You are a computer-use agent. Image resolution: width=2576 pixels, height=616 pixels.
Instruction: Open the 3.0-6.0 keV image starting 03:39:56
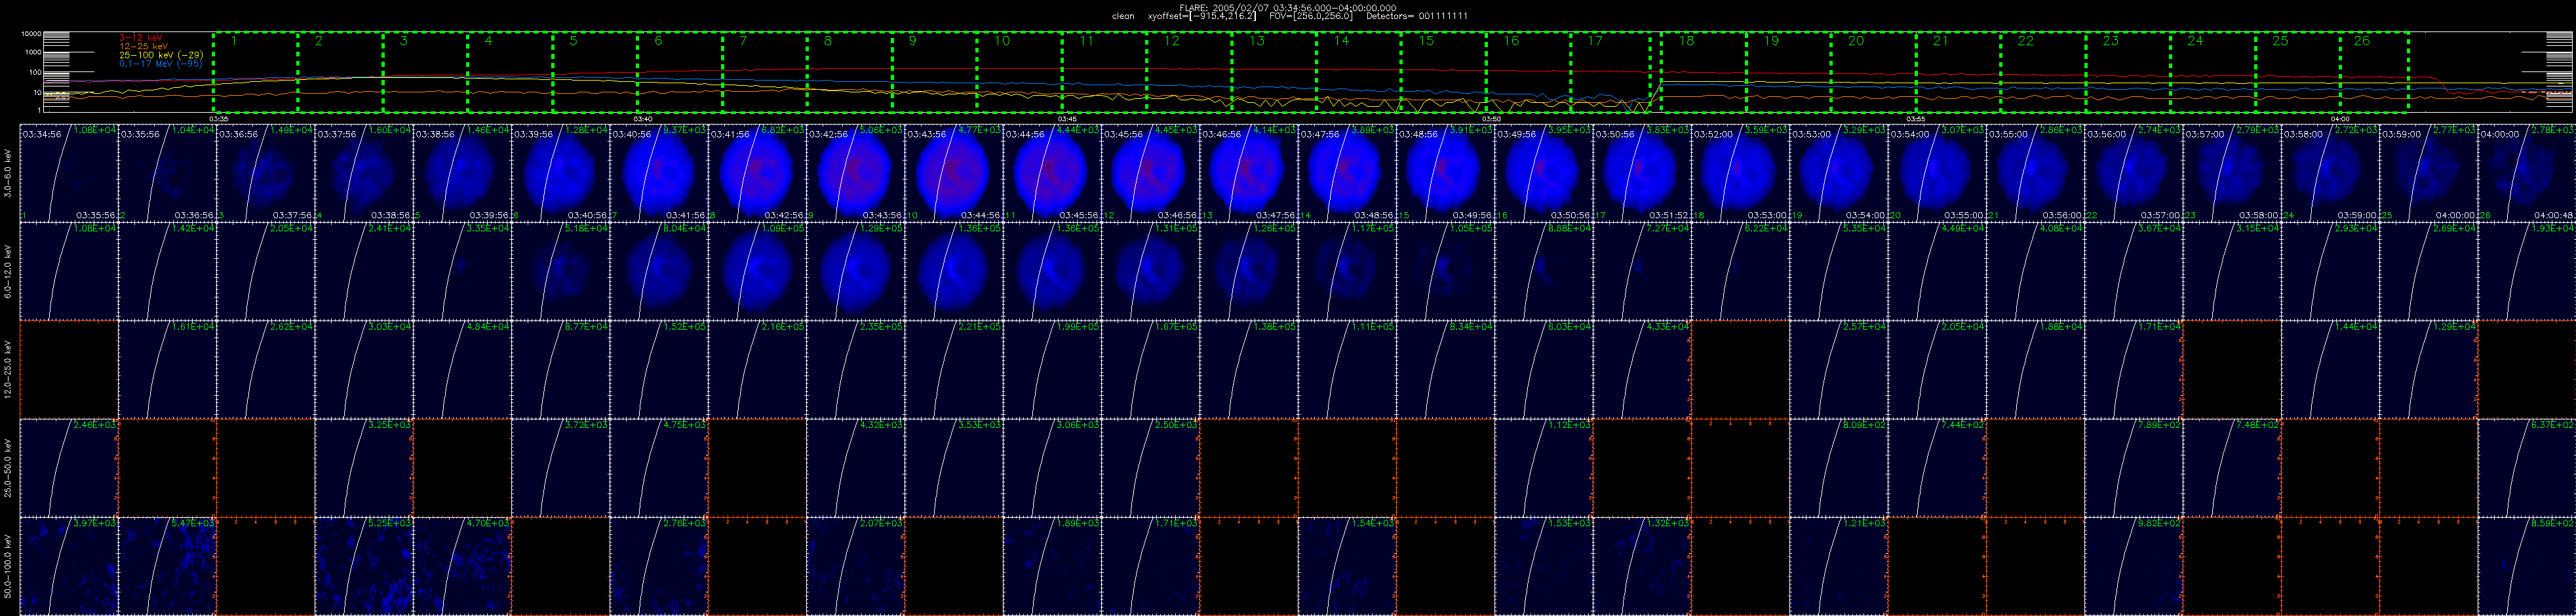(560, 172)
